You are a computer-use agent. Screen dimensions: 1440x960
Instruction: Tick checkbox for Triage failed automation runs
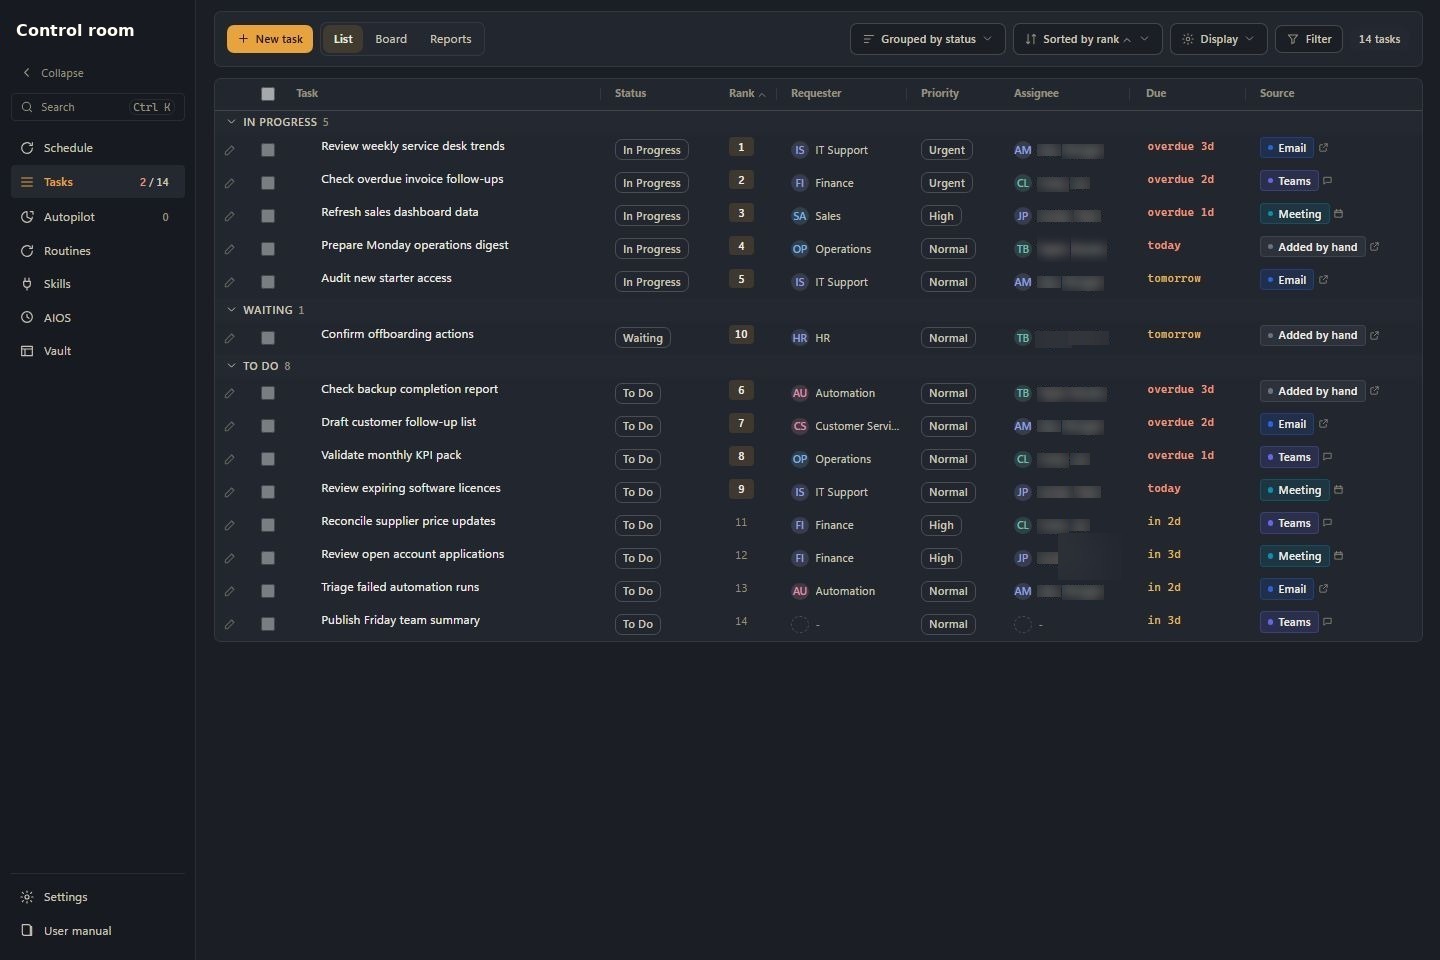pos(268,591)
